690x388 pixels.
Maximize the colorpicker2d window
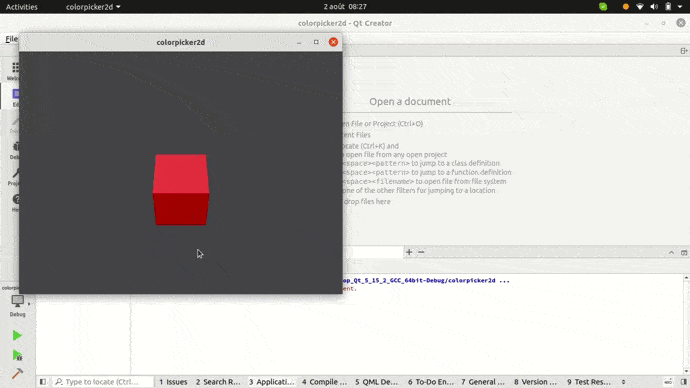(x=316, y=42)
